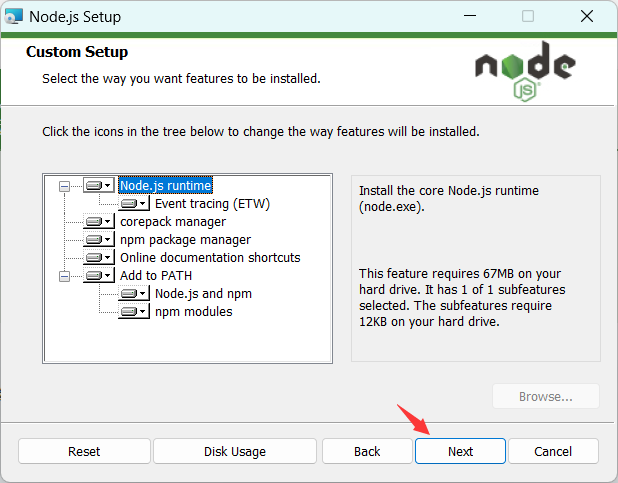618x483 pixels.
Task: Go Back to the previous step
Action: point(367,451)
